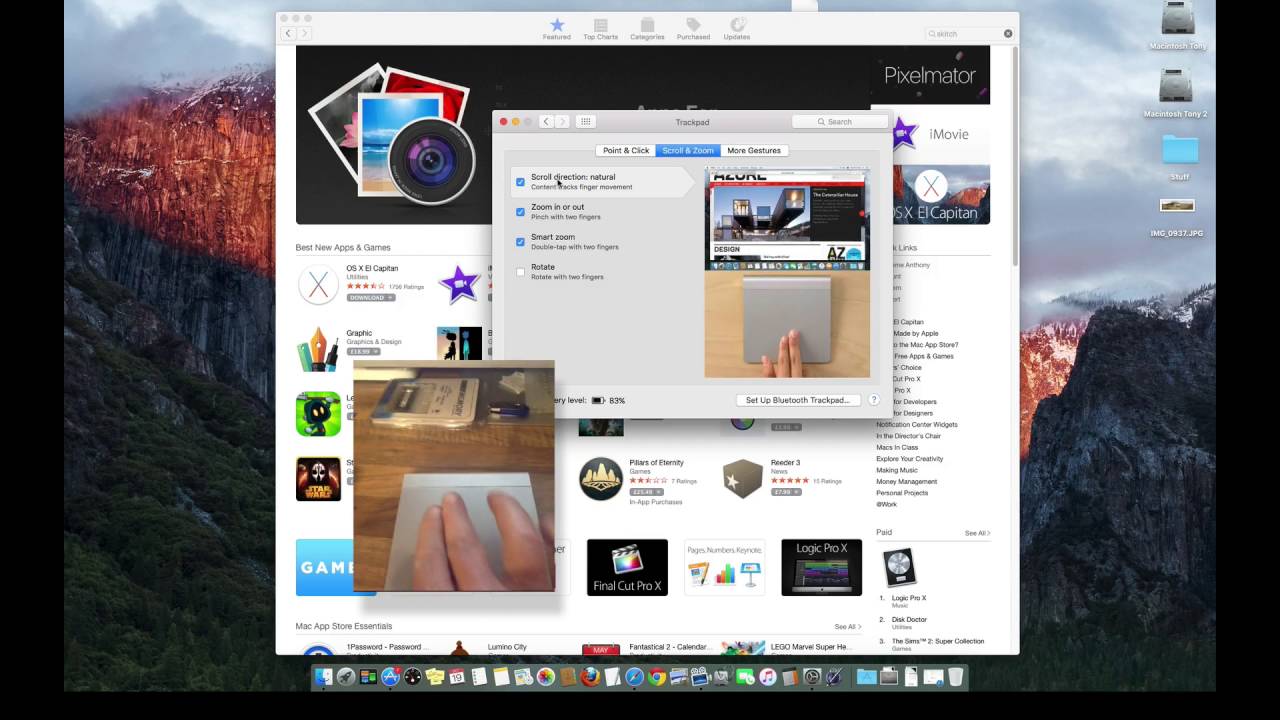Screen dimensions: 1280x720
Task: Open Stickies from the Dock
Action: [434, 677]
